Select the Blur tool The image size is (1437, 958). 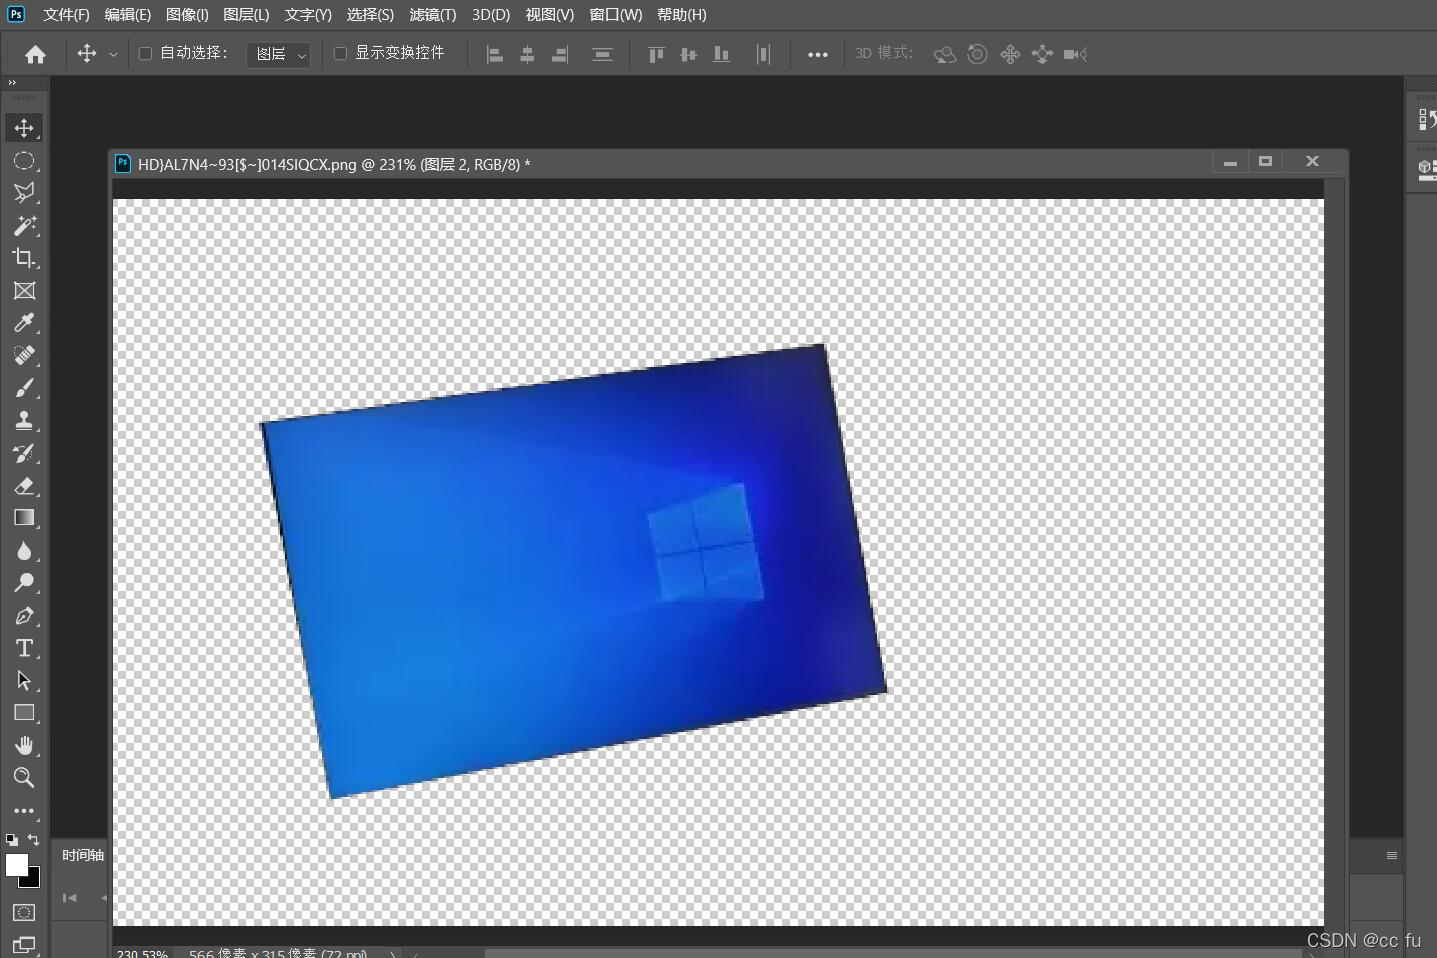[24, 551]
